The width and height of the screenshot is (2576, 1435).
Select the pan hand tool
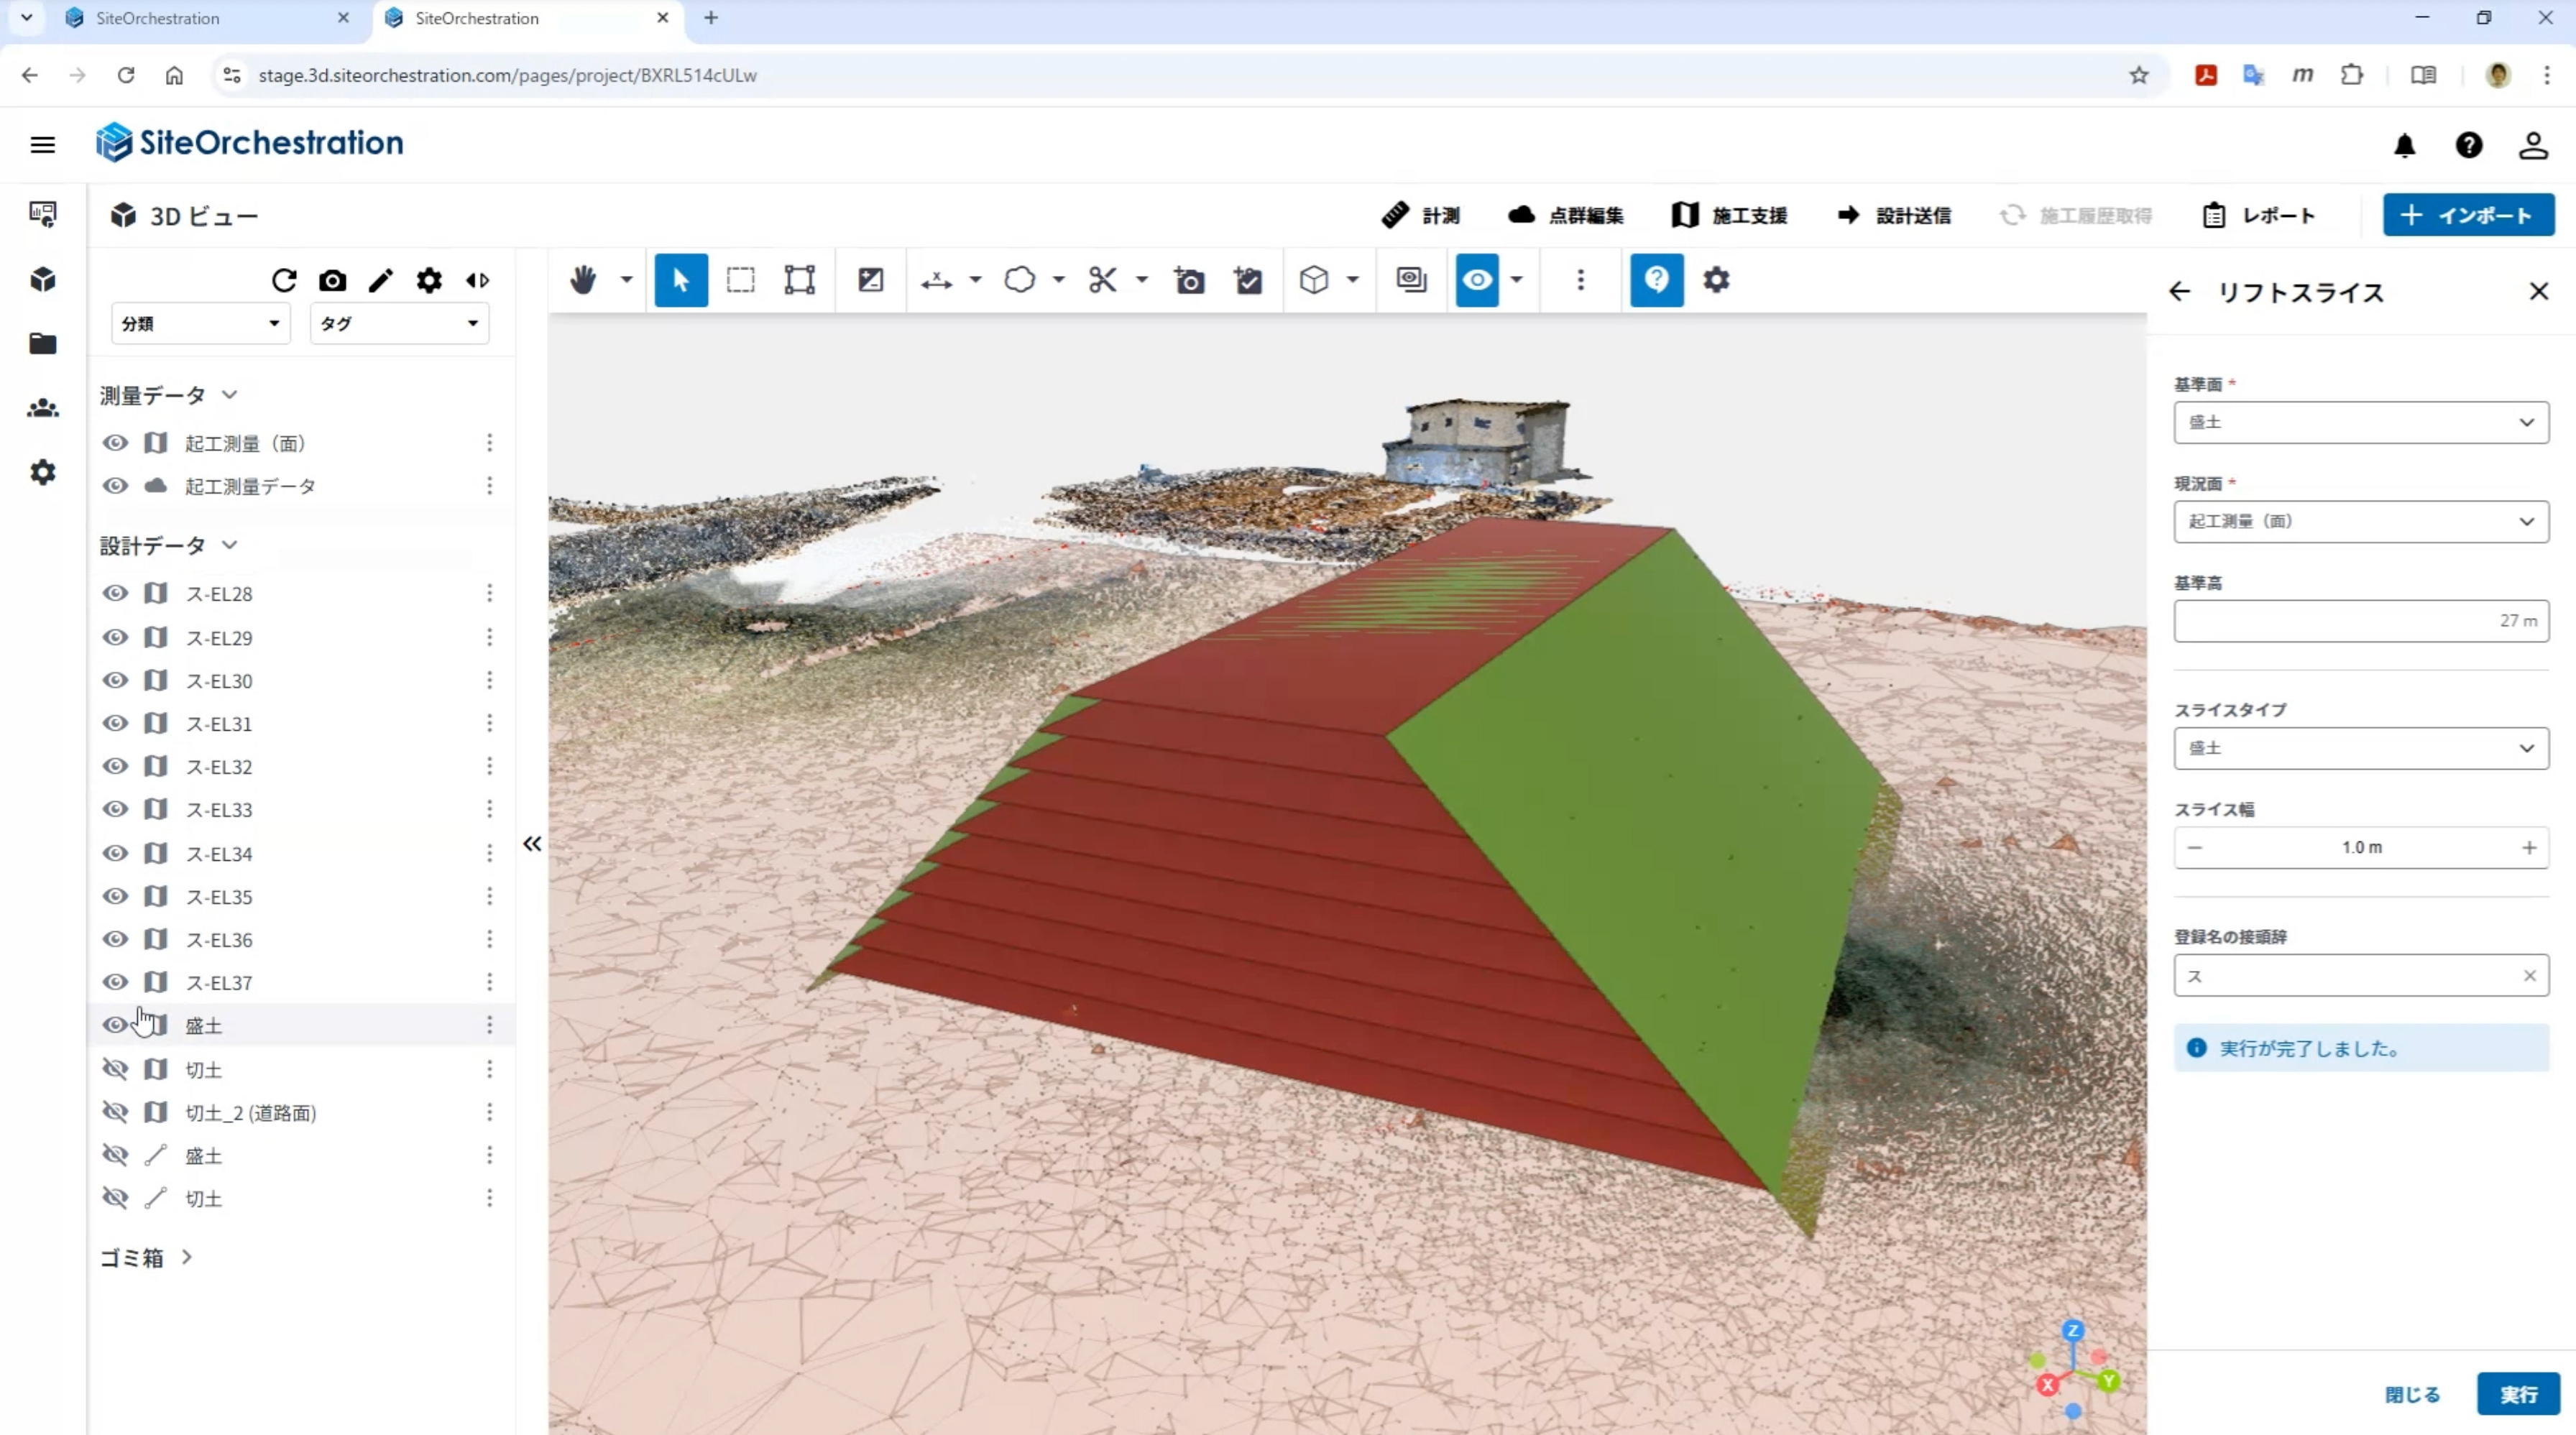click(x=583, y=280)
